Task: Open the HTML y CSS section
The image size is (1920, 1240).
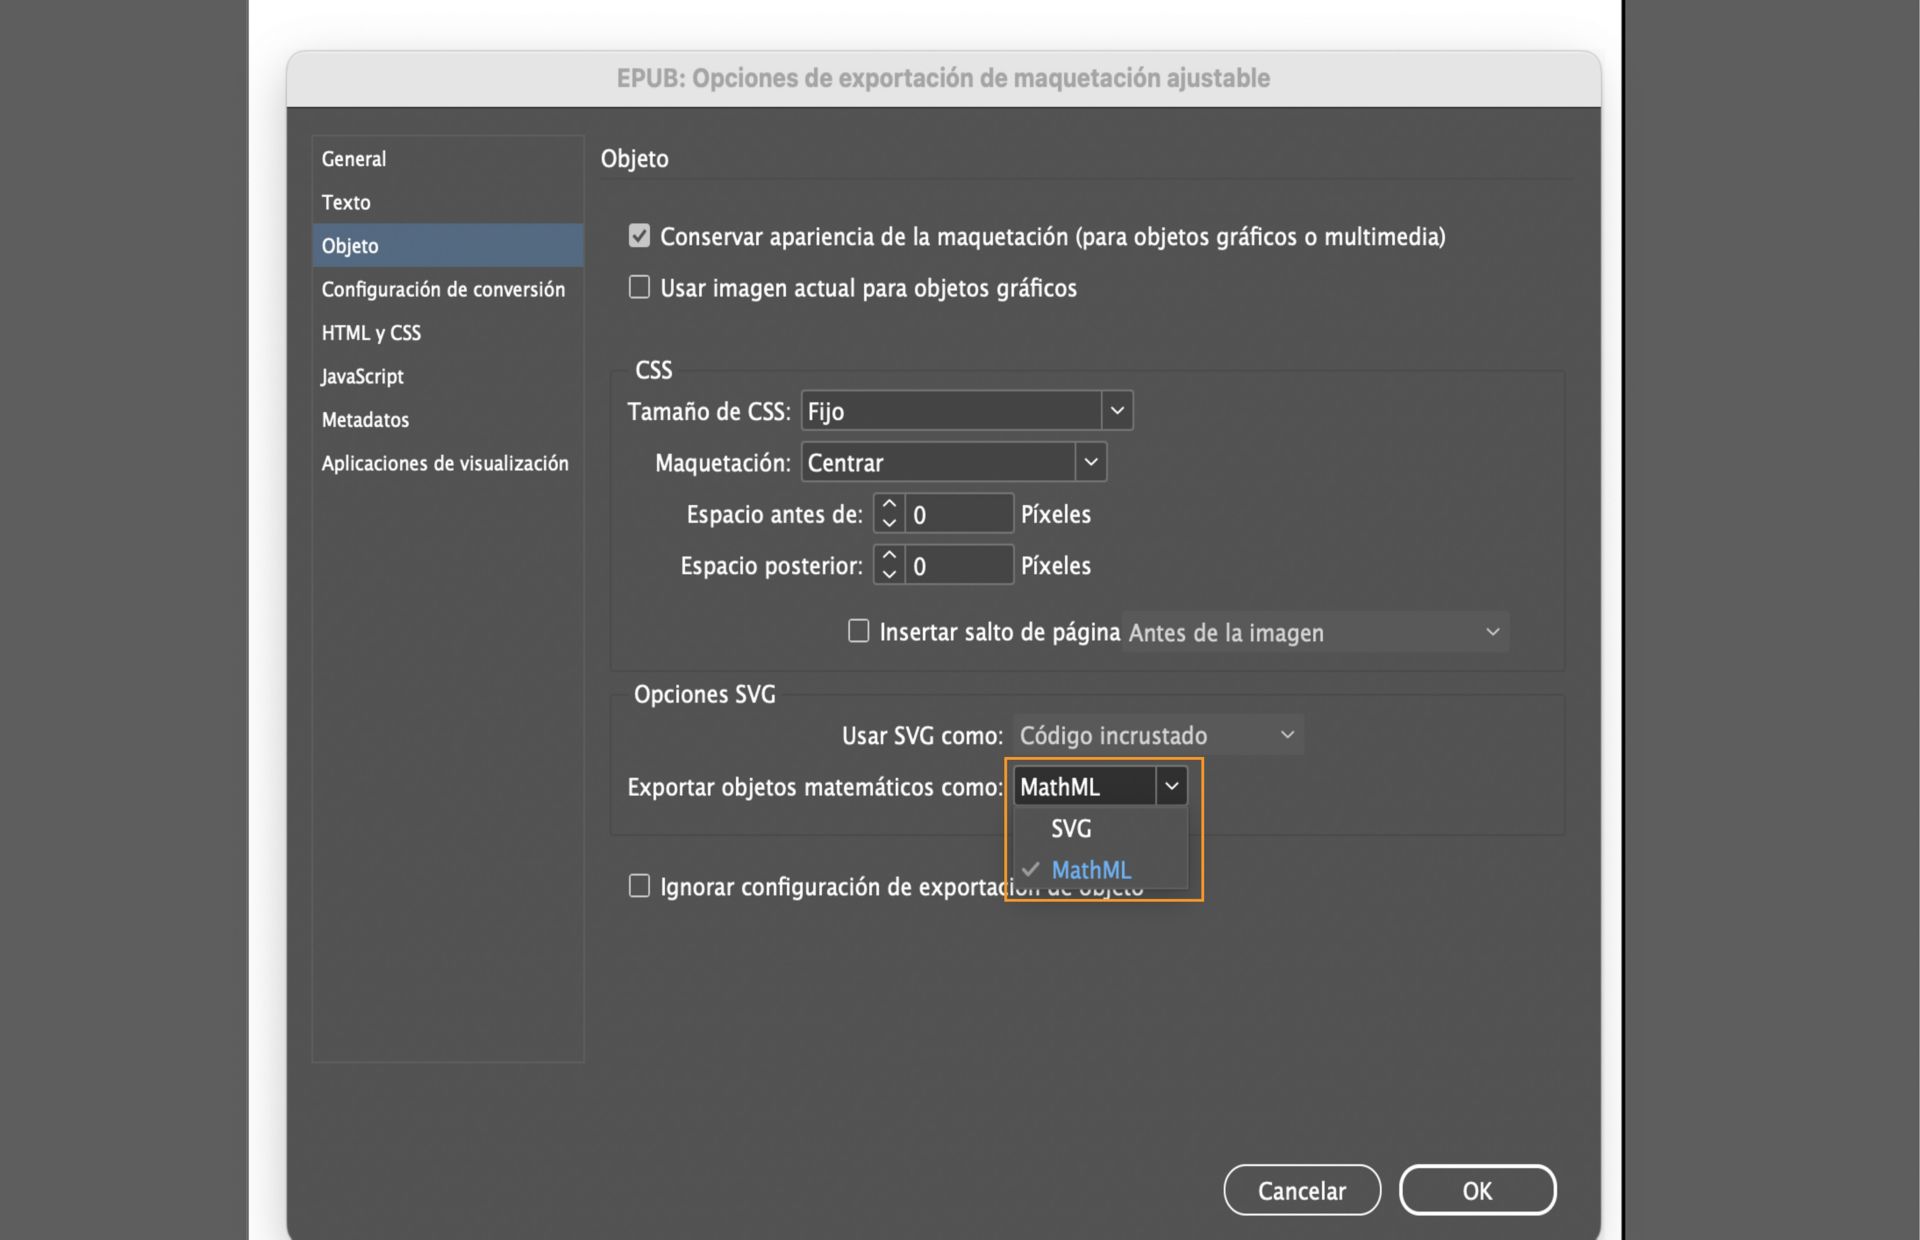Action: tap(371, 333)
